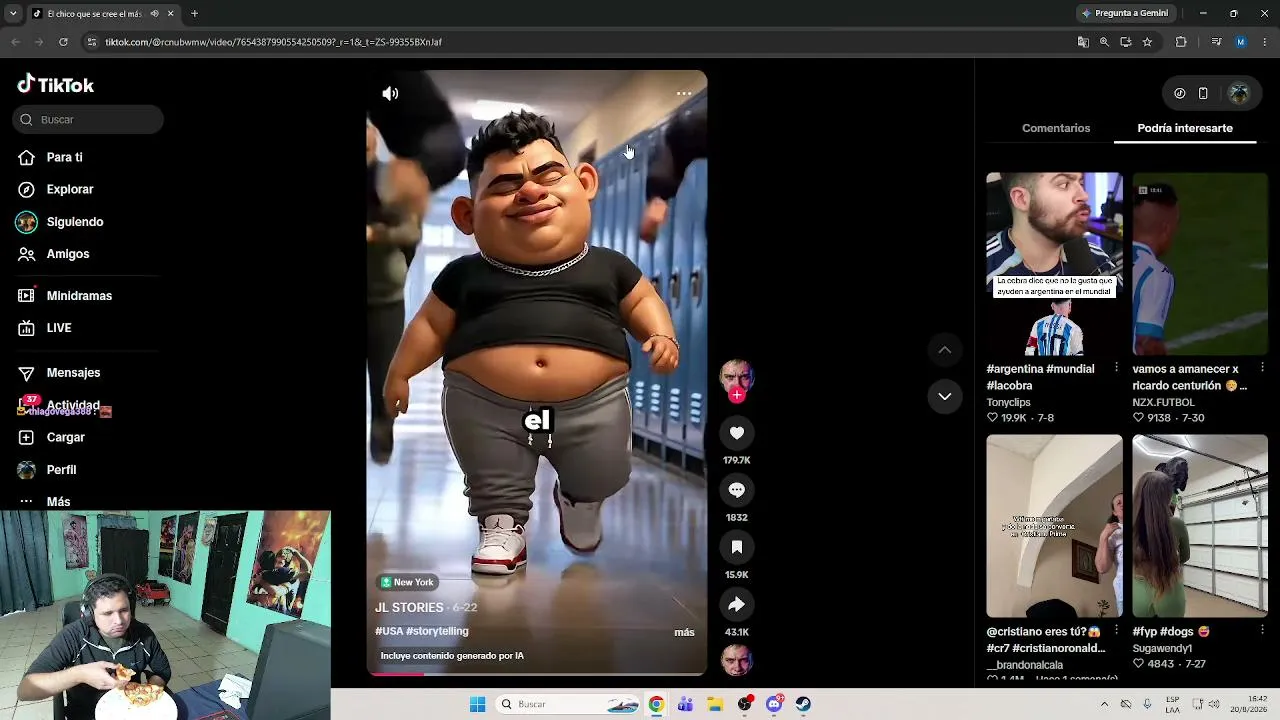Click the New York location tag
The width and height of the screenshot is (1280, 720).
click(407, 582)
